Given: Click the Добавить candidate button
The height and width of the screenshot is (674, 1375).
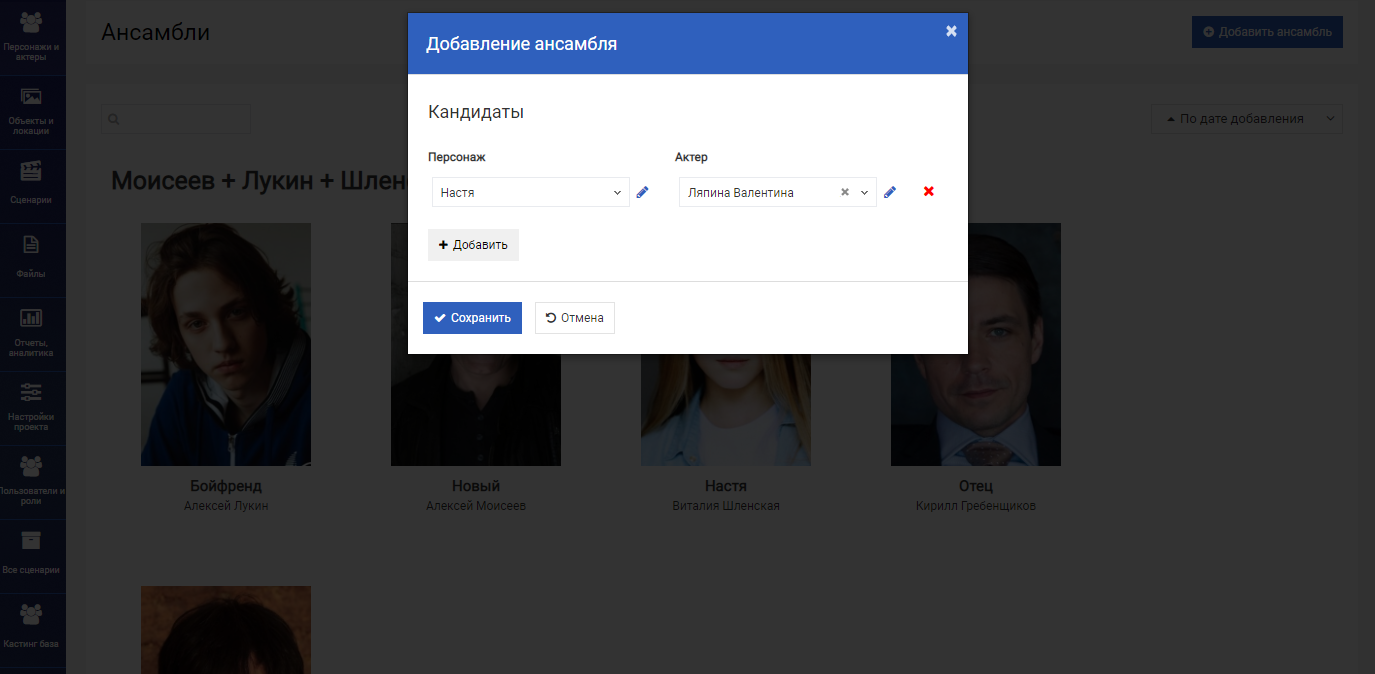Looking at the screenshot, I should tap(473, 245).
